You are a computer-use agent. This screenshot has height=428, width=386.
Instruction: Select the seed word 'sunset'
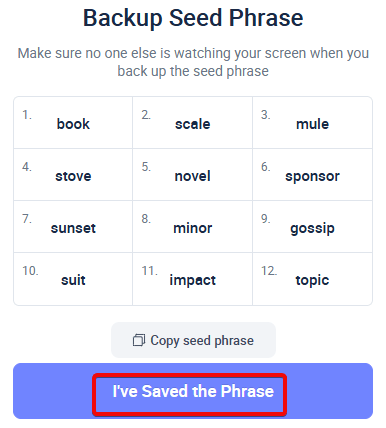[73, 228]
